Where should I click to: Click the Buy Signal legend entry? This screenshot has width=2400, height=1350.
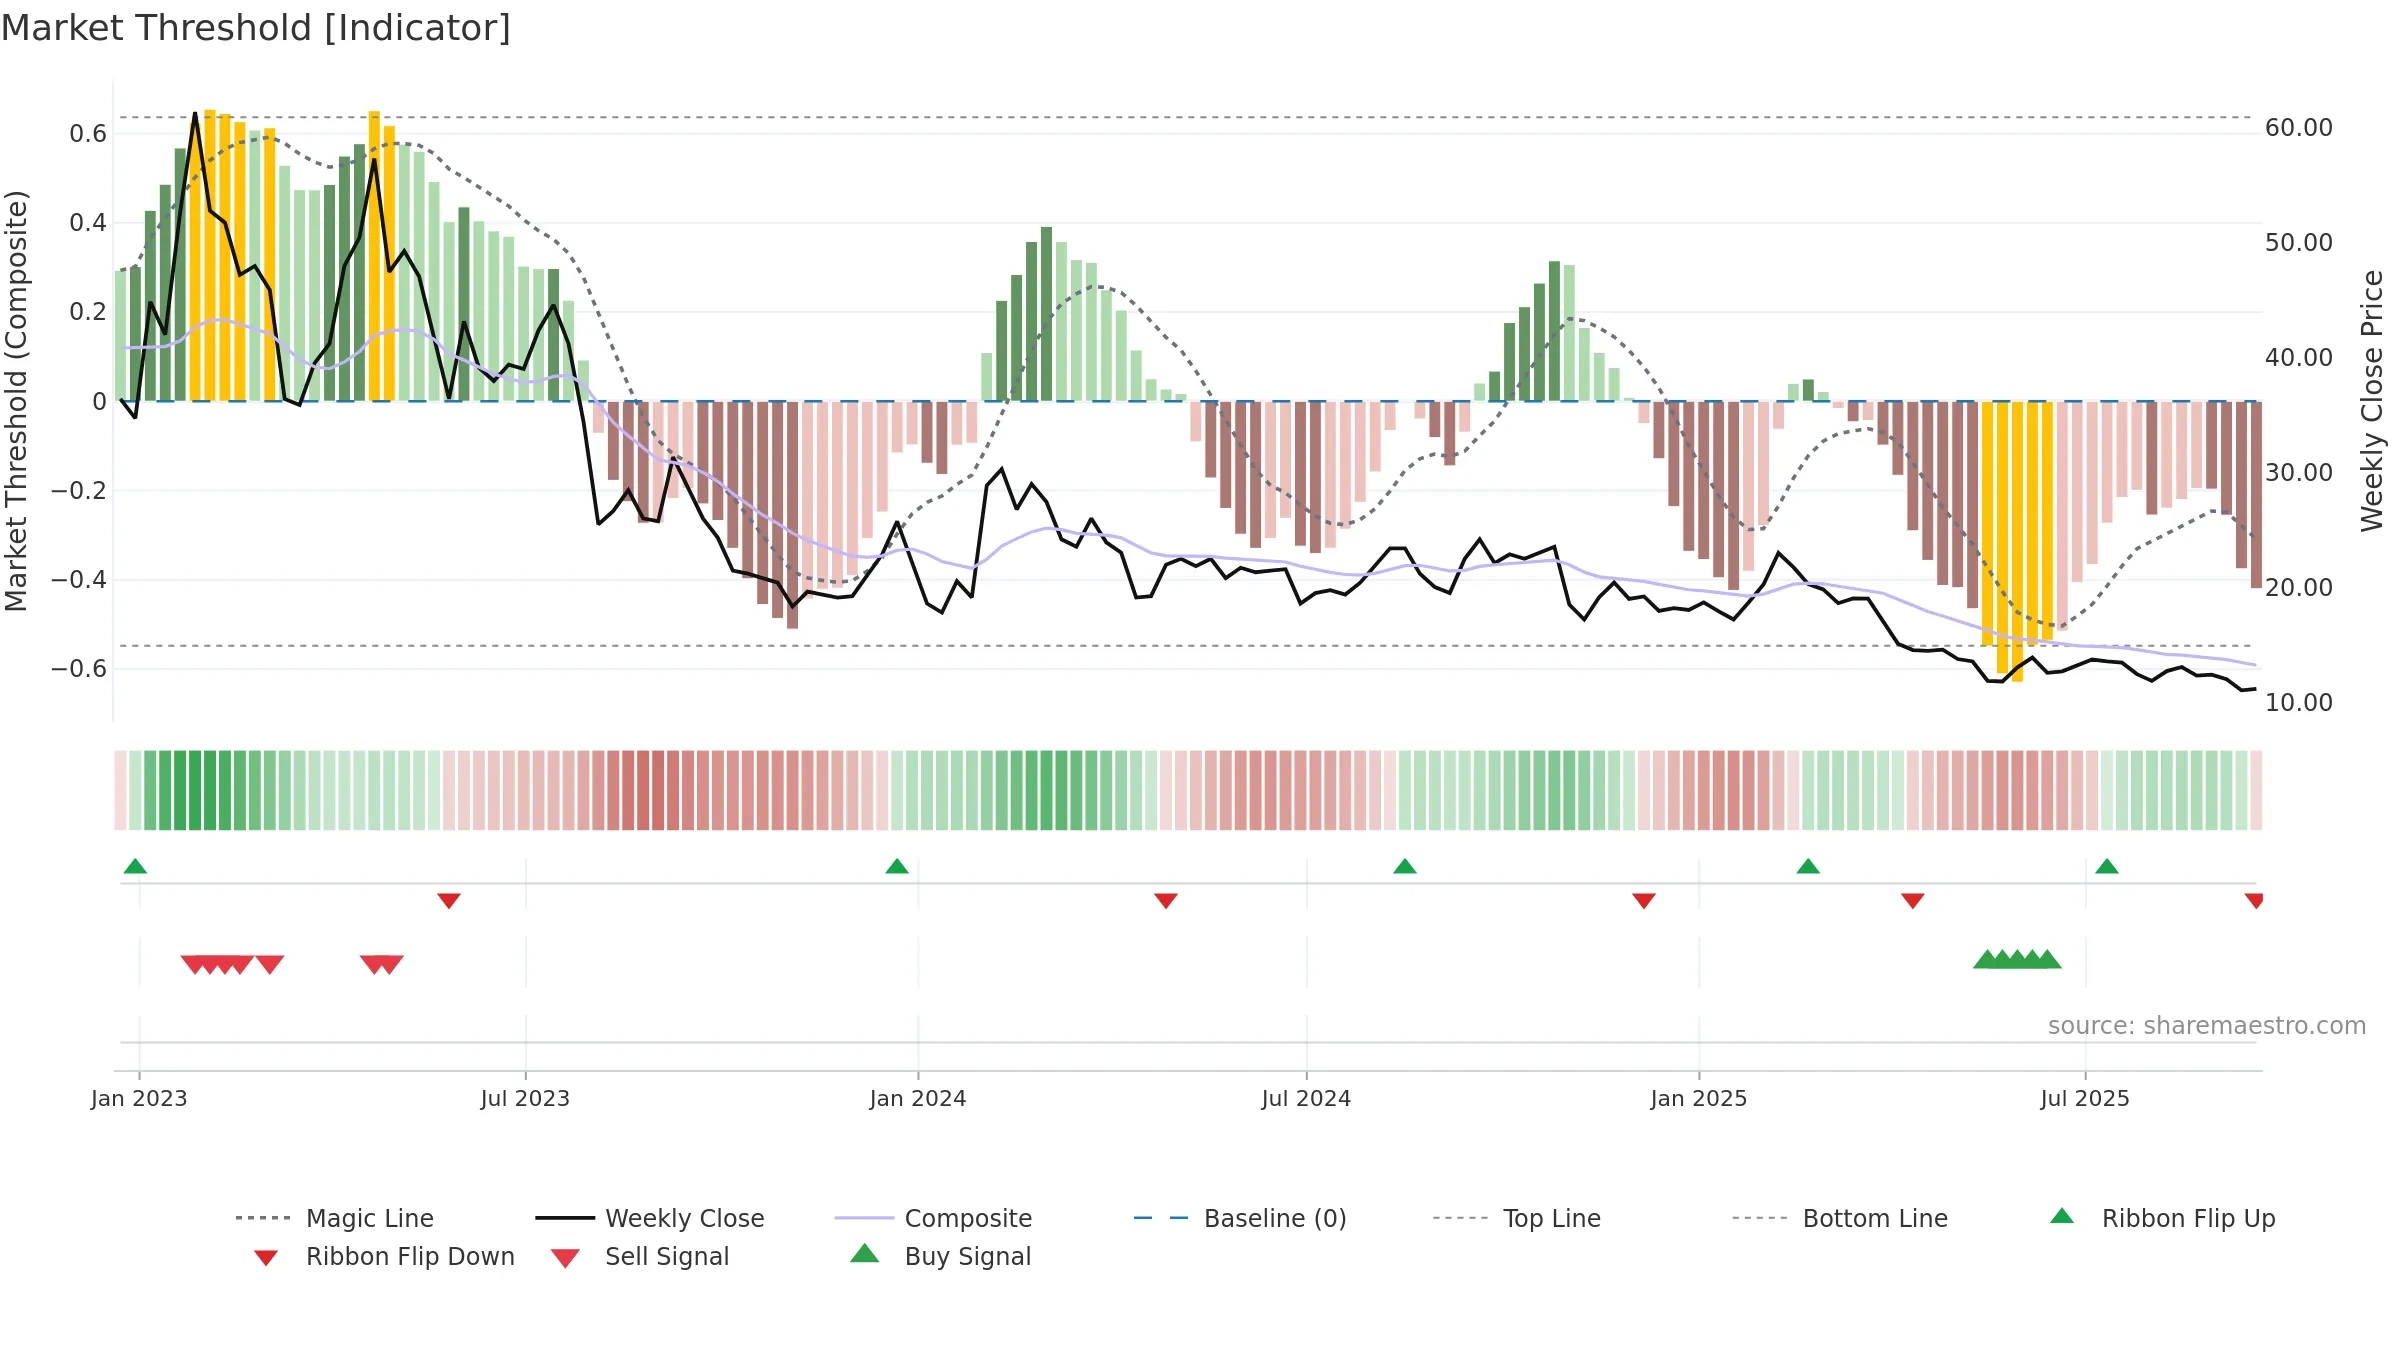pyautogui.click(x=940, y=1256)
